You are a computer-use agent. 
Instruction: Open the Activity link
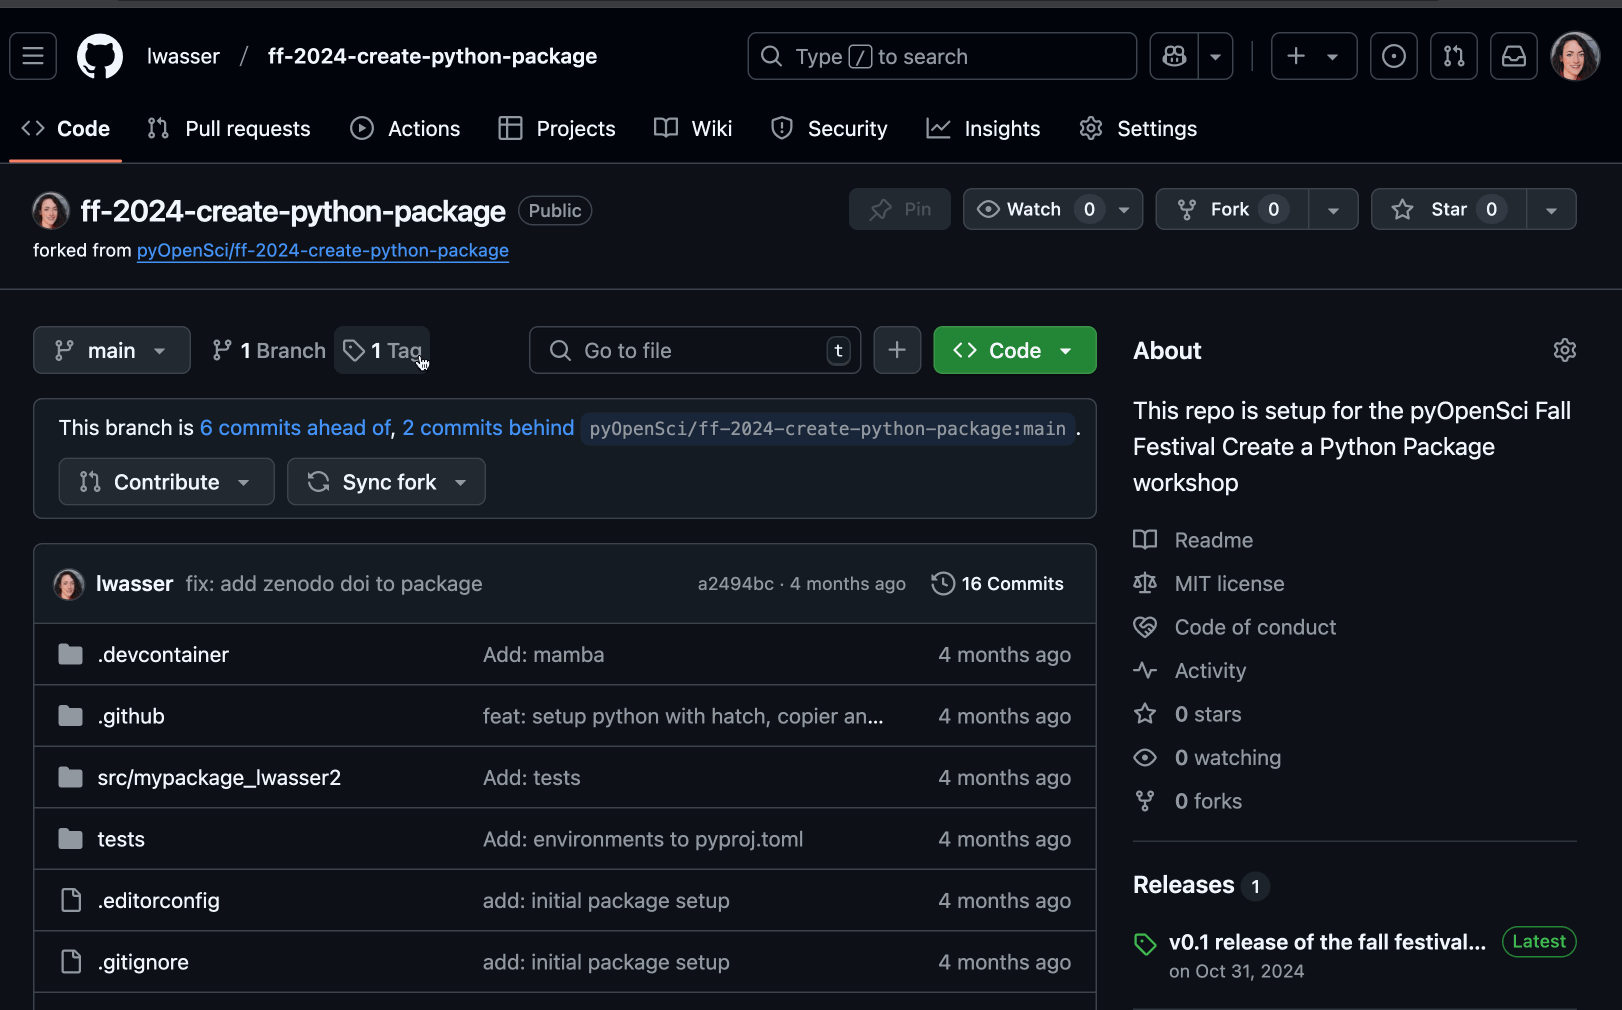point(1190,671)
